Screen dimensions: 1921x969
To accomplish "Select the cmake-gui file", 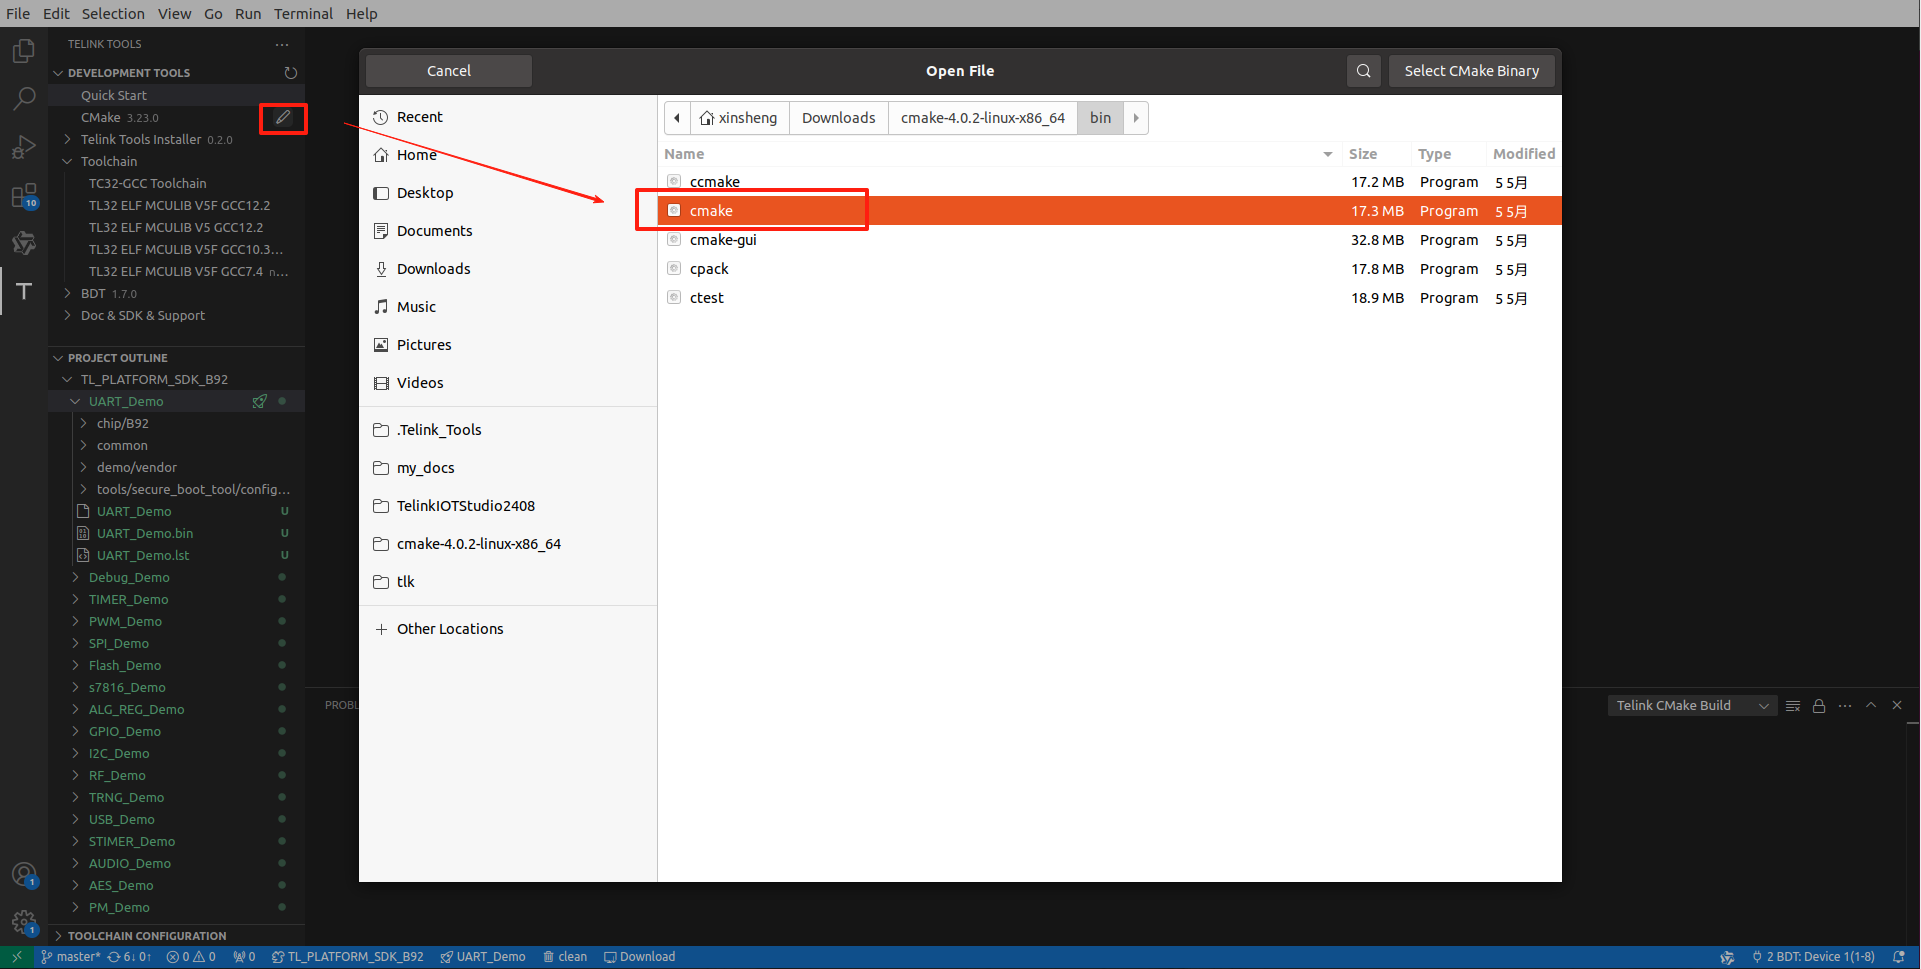I will pyautogui.click(x=1110, y=240).
